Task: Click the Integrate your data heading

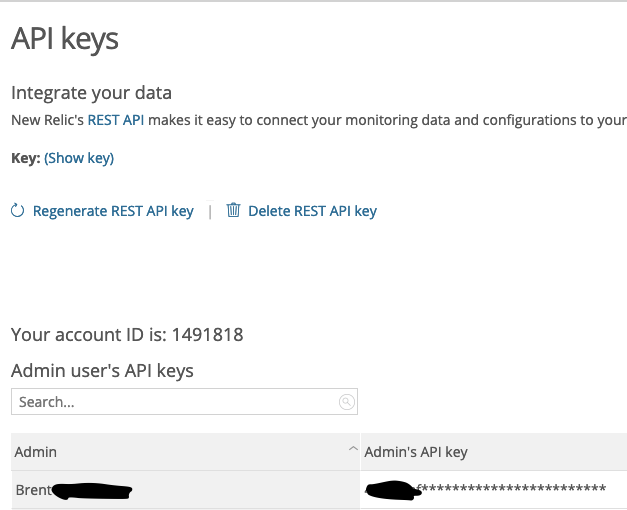Action: 91,93
